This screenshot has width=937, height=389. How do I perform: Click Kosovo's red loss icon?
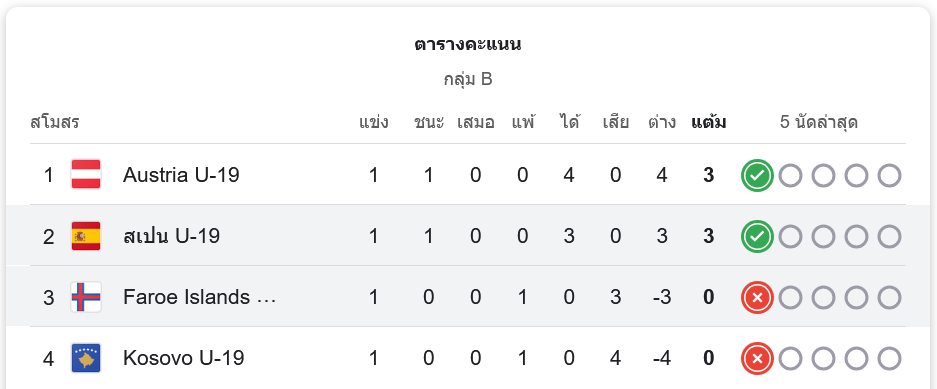[757, 359]
